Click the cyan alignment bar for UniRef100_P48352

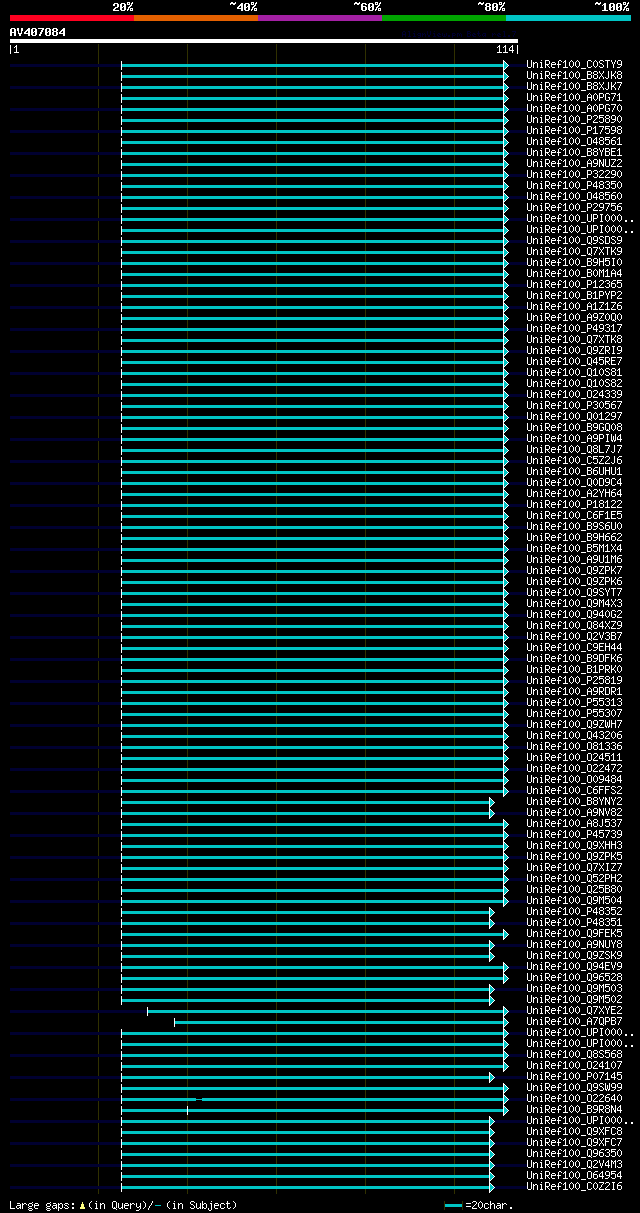pyautogui.click(x=308, y=911)
